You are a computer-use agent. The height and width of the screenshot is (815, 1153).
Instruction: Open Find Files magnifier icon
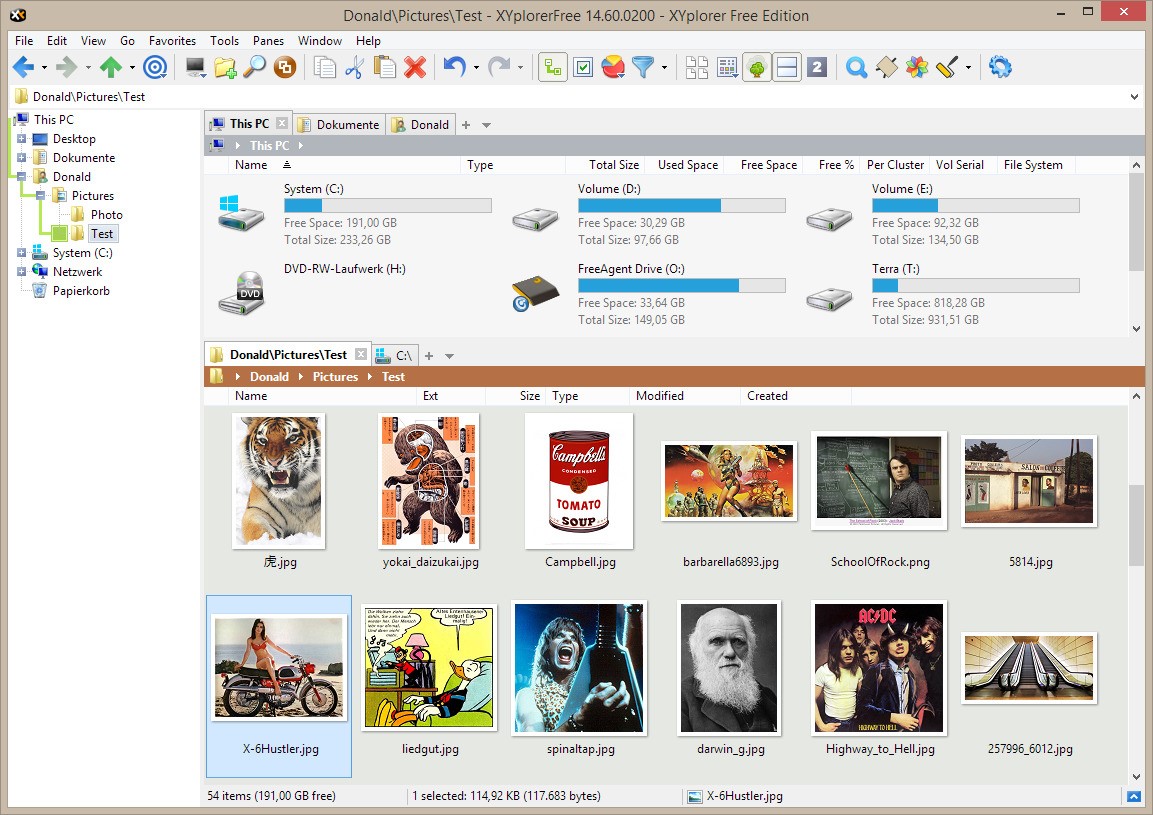(254, 68)
